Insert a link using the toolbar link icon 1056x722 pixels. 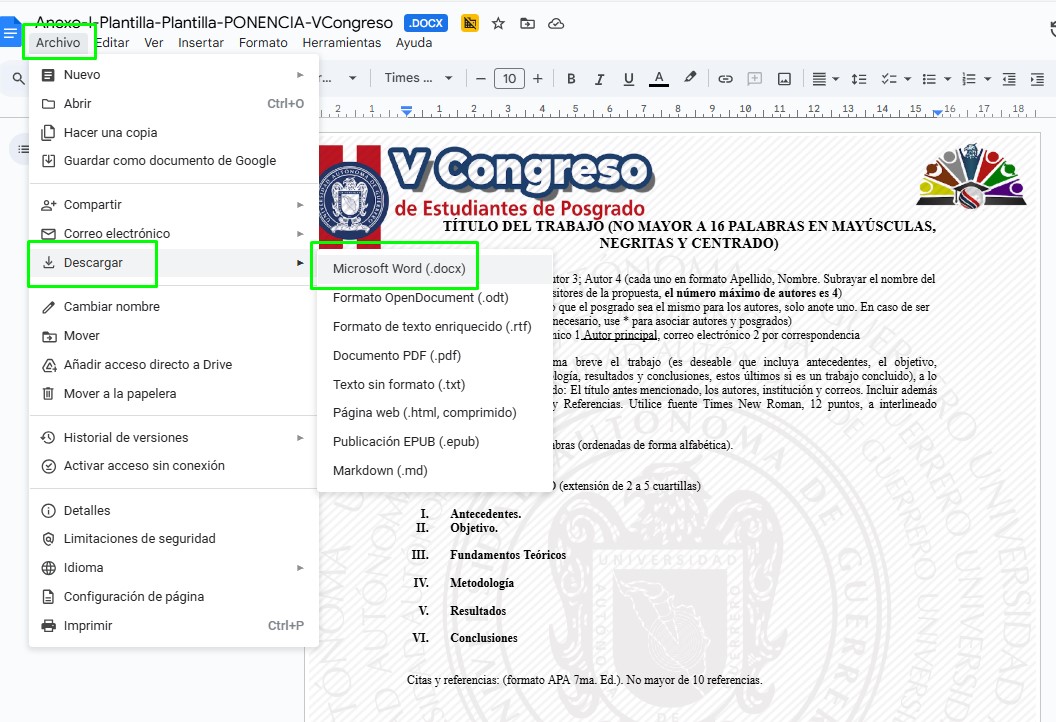(726, 78)
